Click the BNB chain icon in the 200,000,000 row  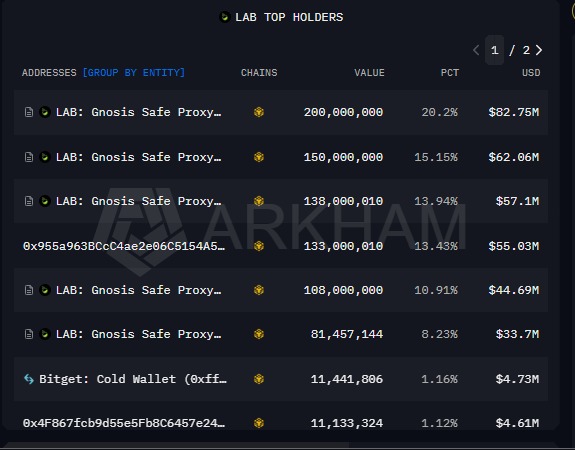[x=259, y=112]
